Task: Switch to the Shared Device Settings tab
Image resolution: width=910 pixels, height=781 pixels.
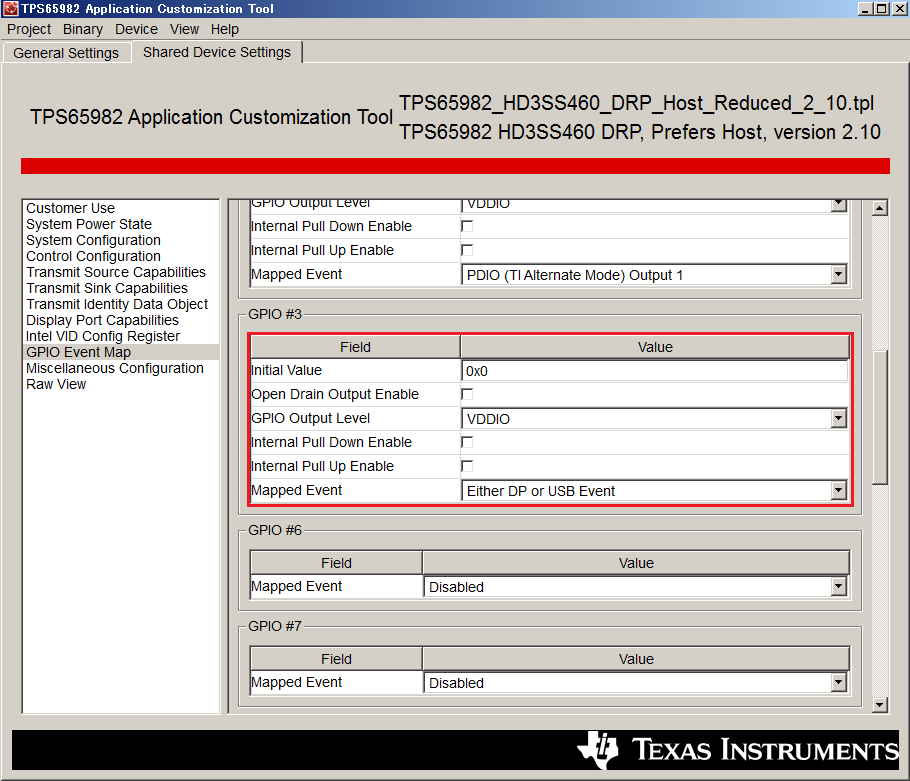Action: (x=216, y=52)
